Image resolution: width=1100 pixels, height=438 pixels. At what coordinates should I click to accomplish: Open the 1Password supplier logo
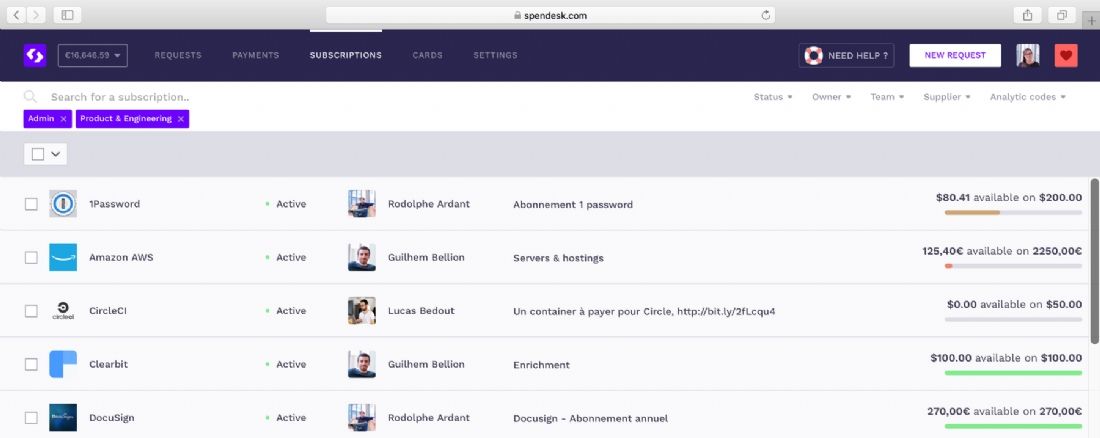point(63,204)
